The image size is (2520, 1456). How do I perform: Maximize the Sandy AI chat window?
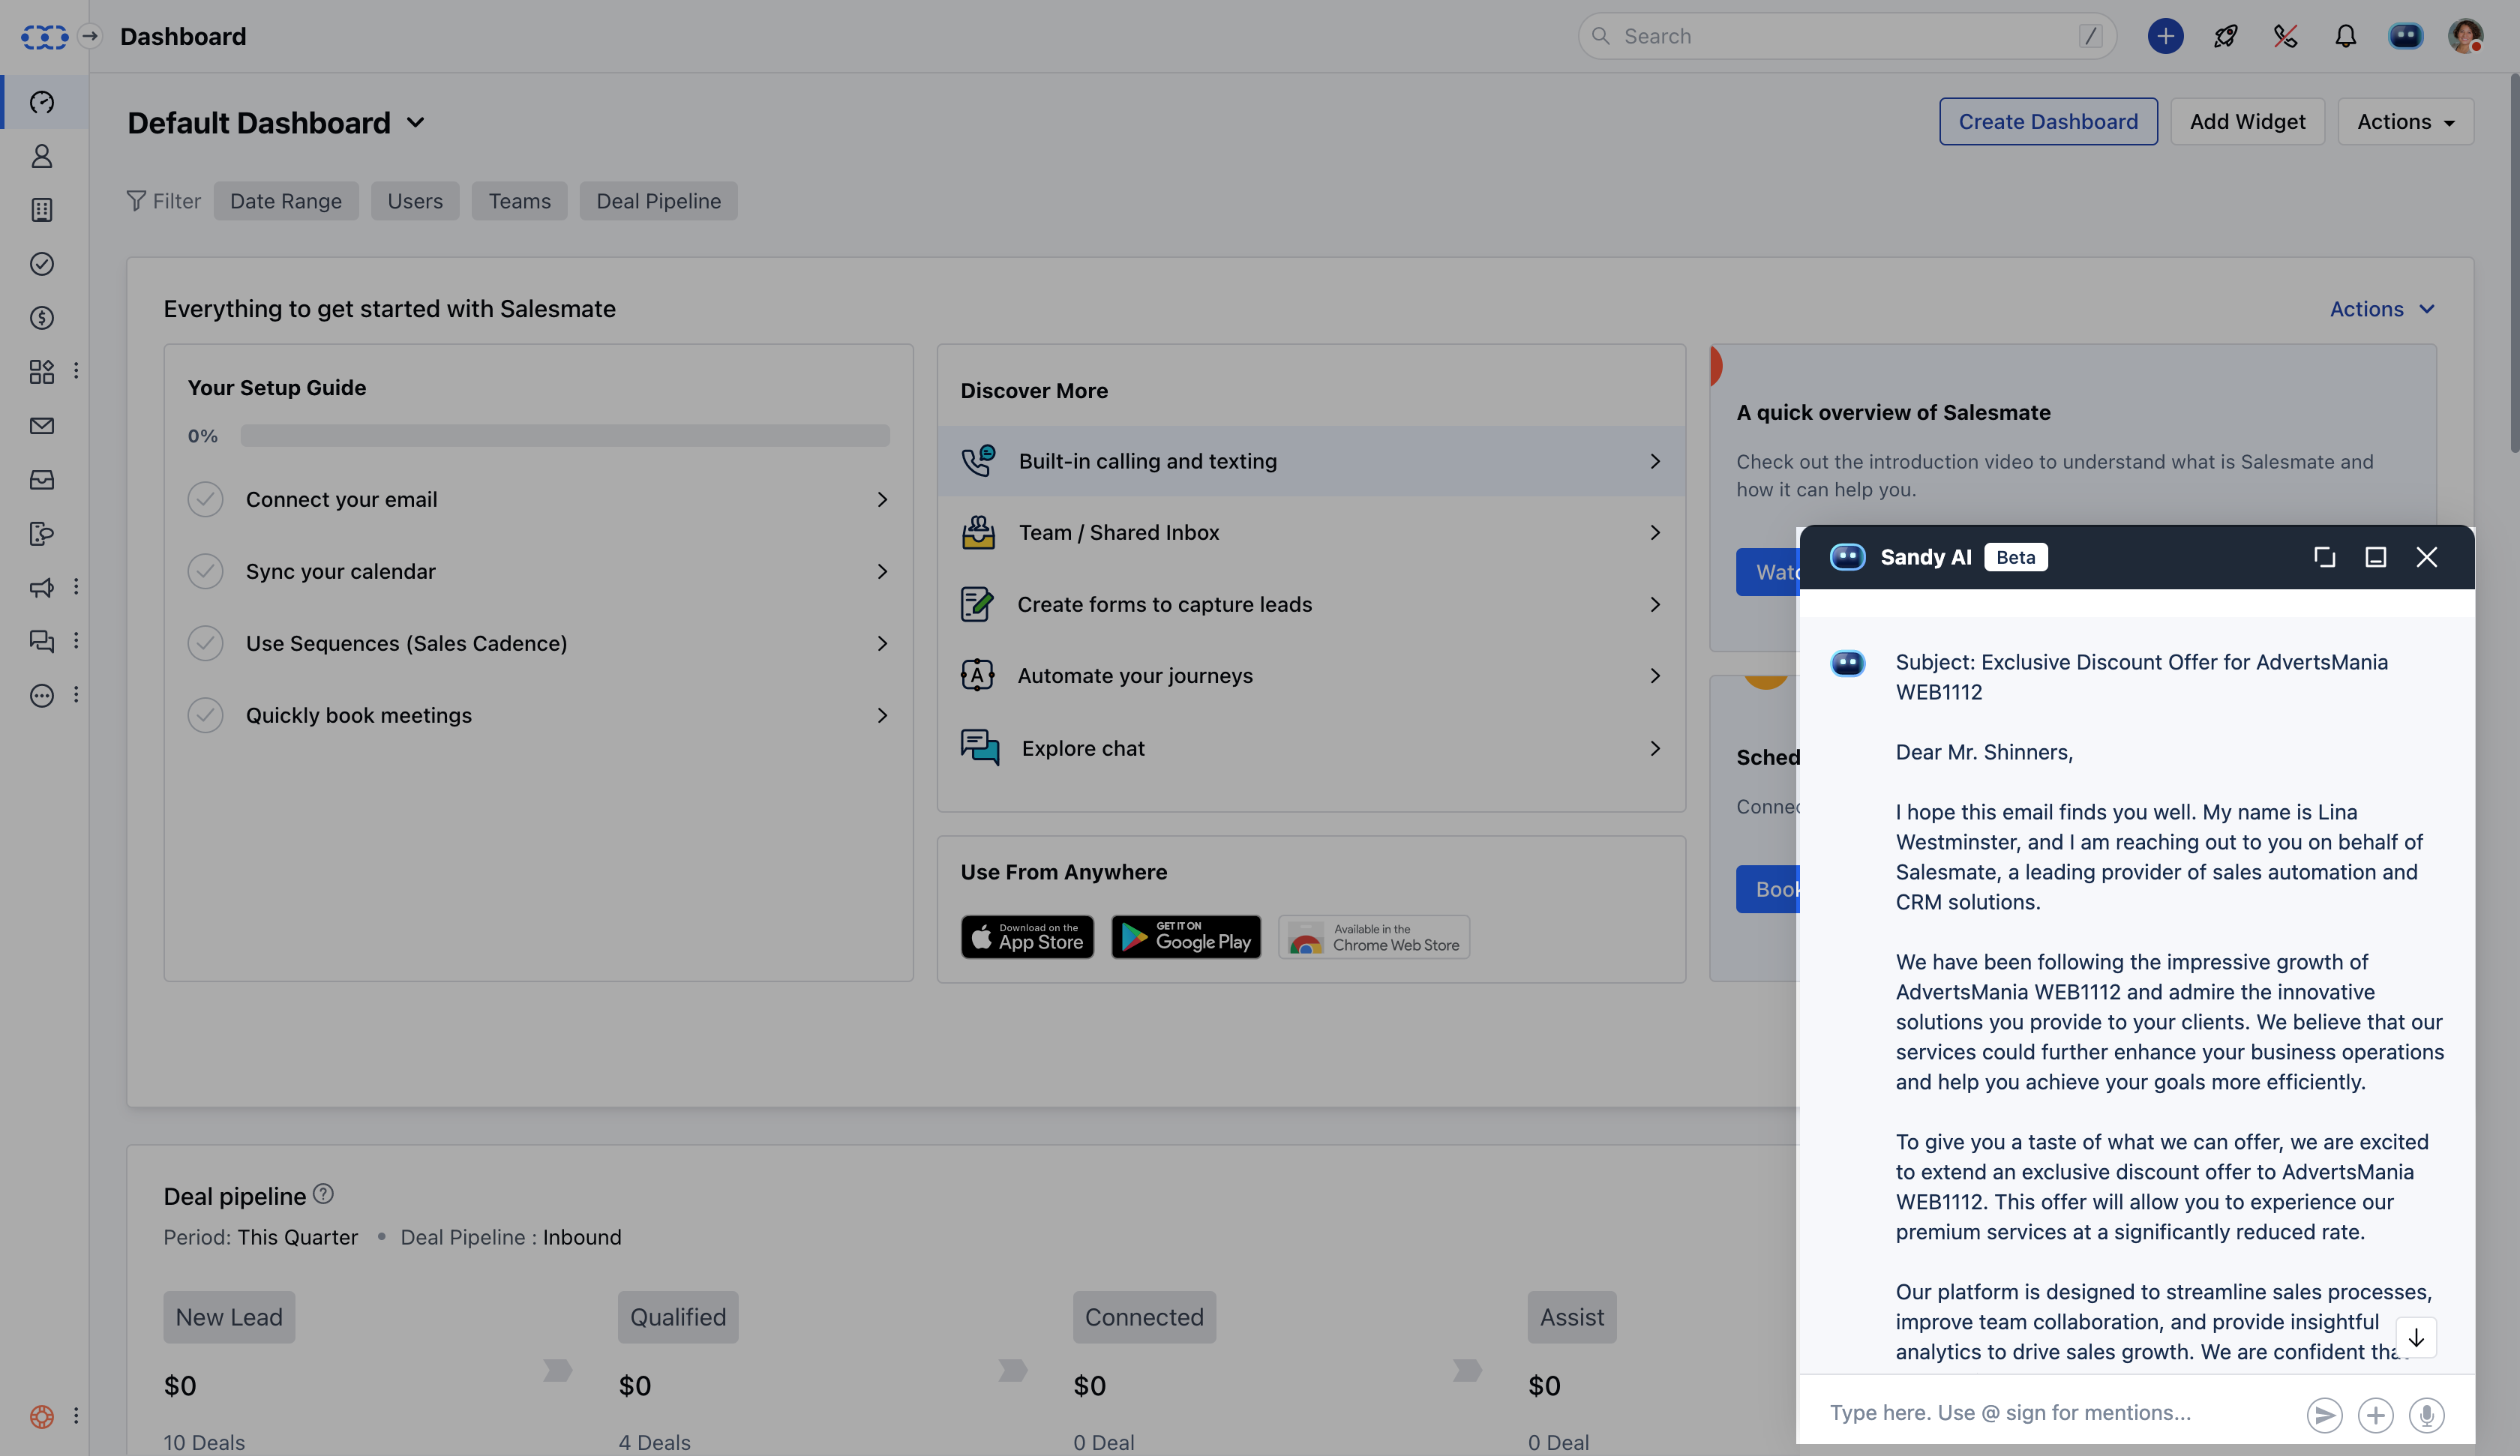2376,557
